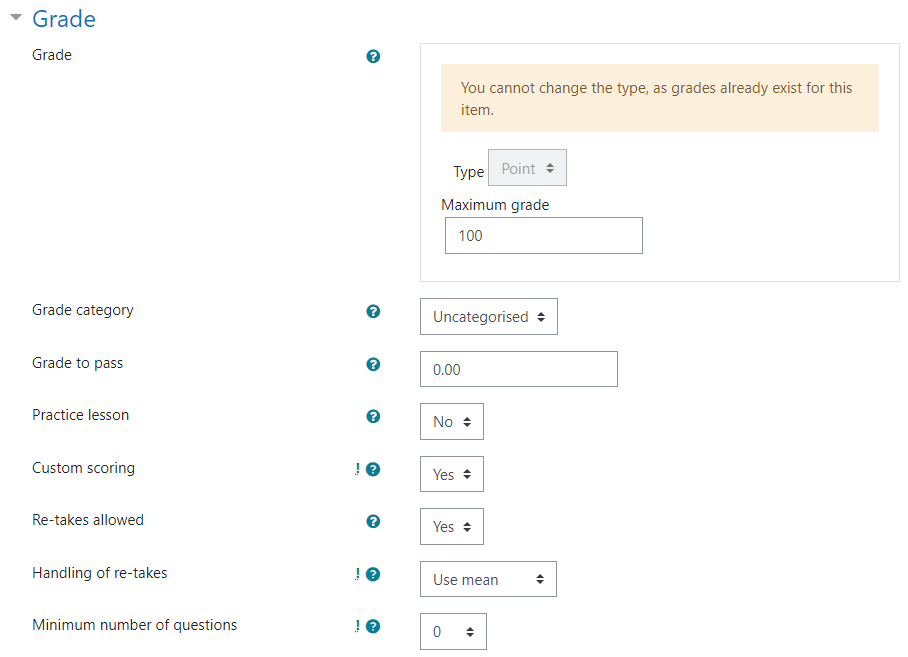Viewport: 908px width, 657px height.
Task: Focus the Grade to pass field
Action: tap(519, 369)
